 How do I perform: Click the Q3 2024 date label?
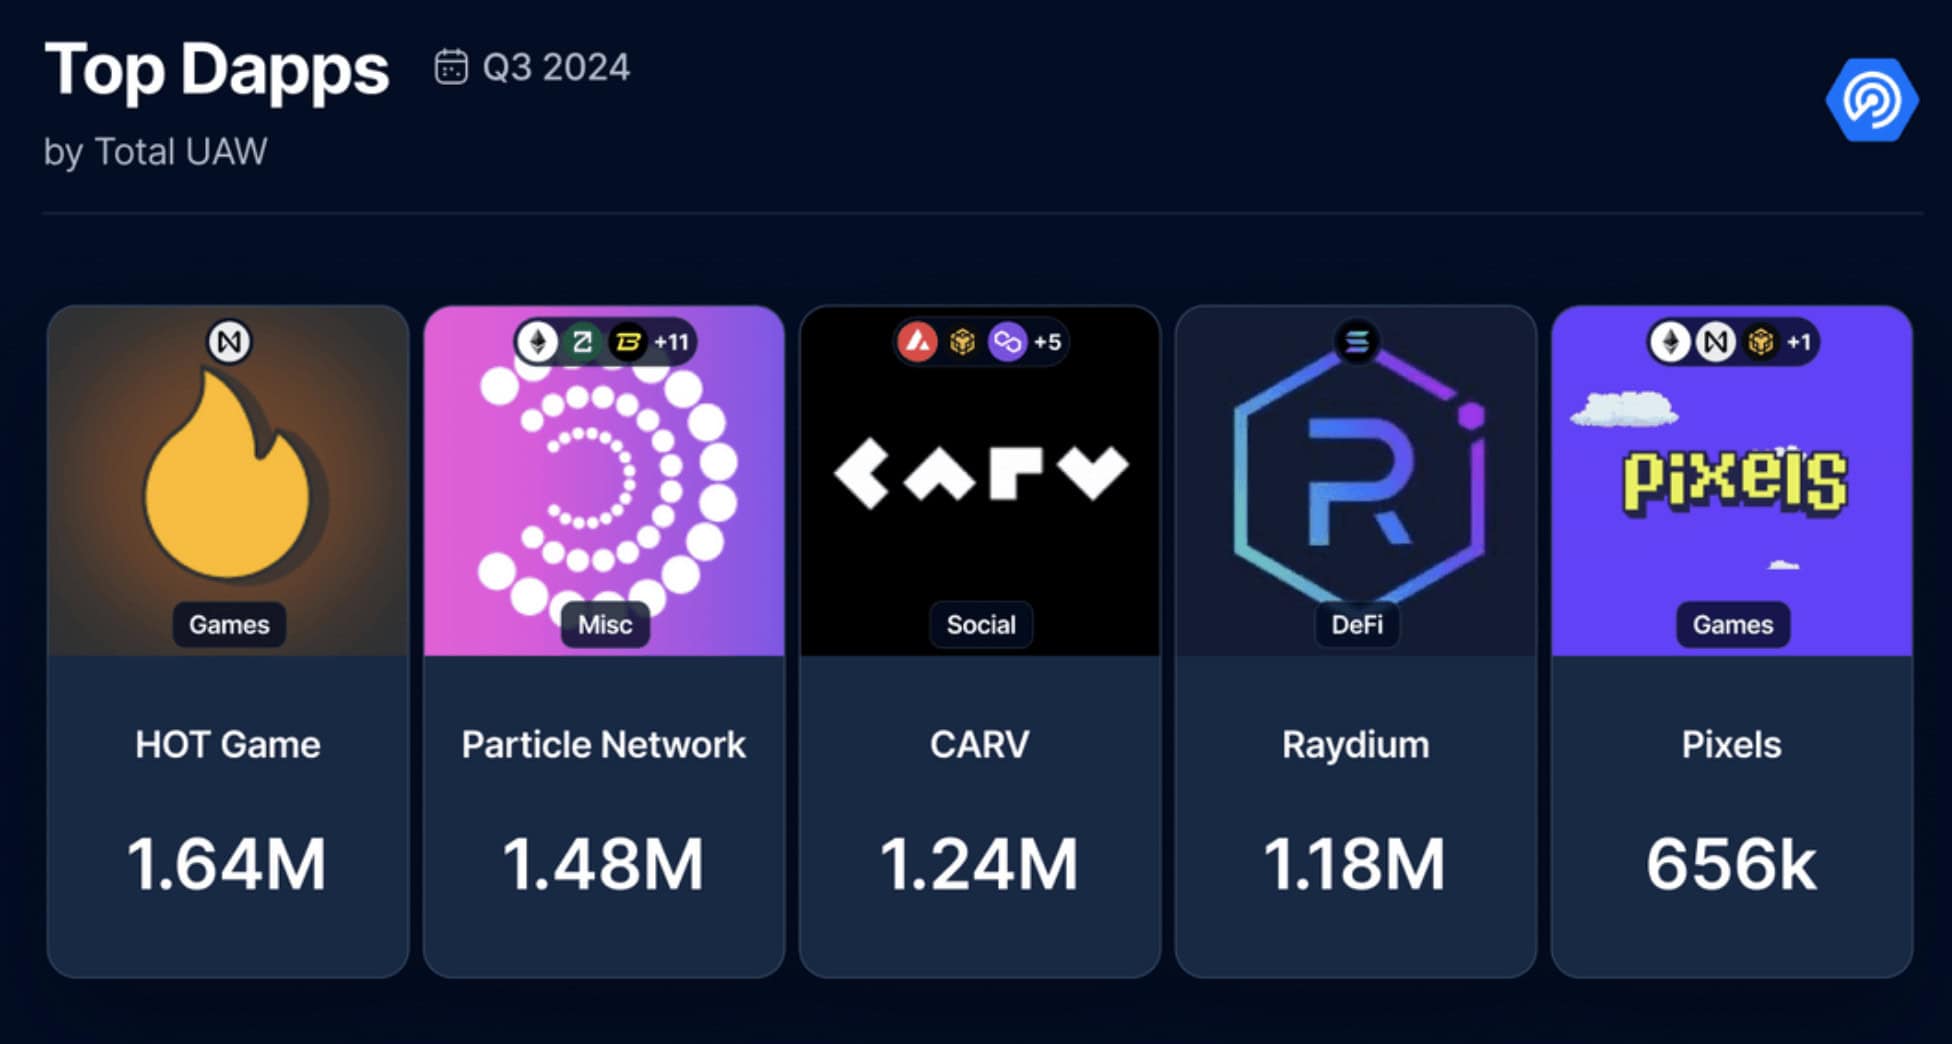556,67
